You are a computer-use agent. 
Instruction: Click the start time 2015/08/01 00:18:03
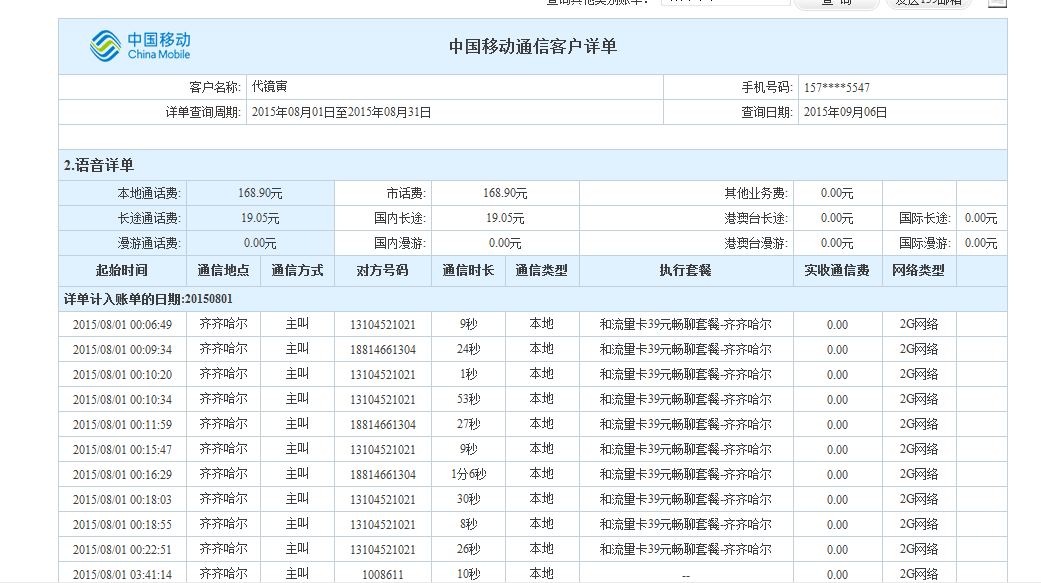tap(122, 499)
